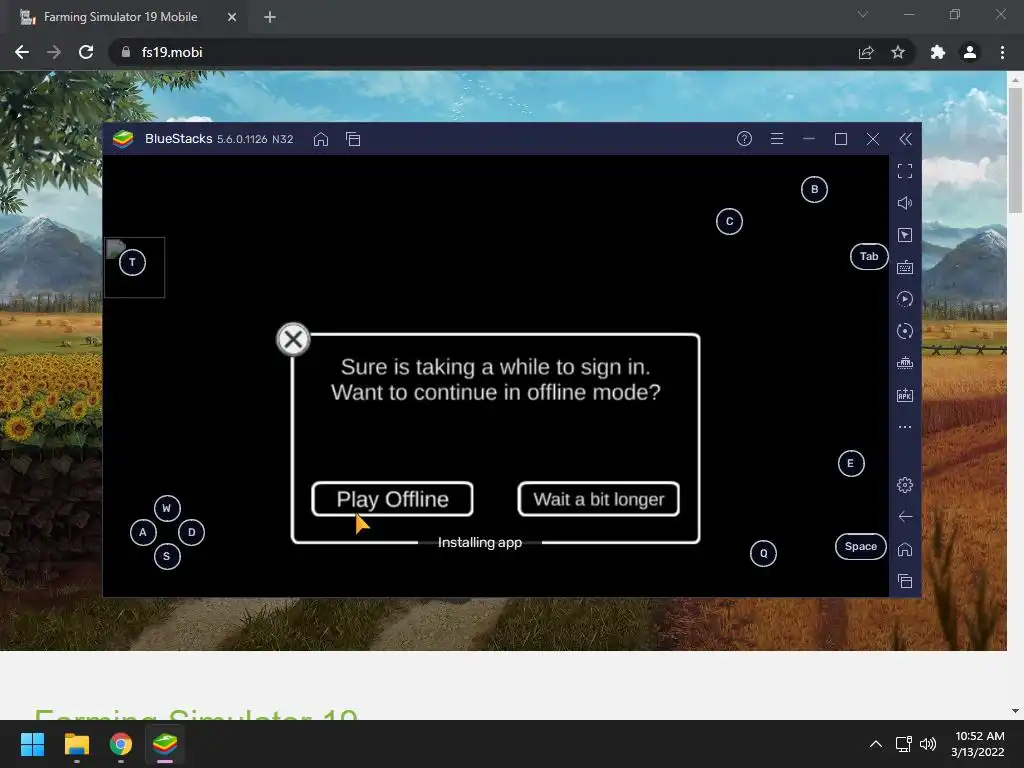Click the T key overlay control
The width and height of the screenshot is (1024, 768).
(x=132, y=263)
